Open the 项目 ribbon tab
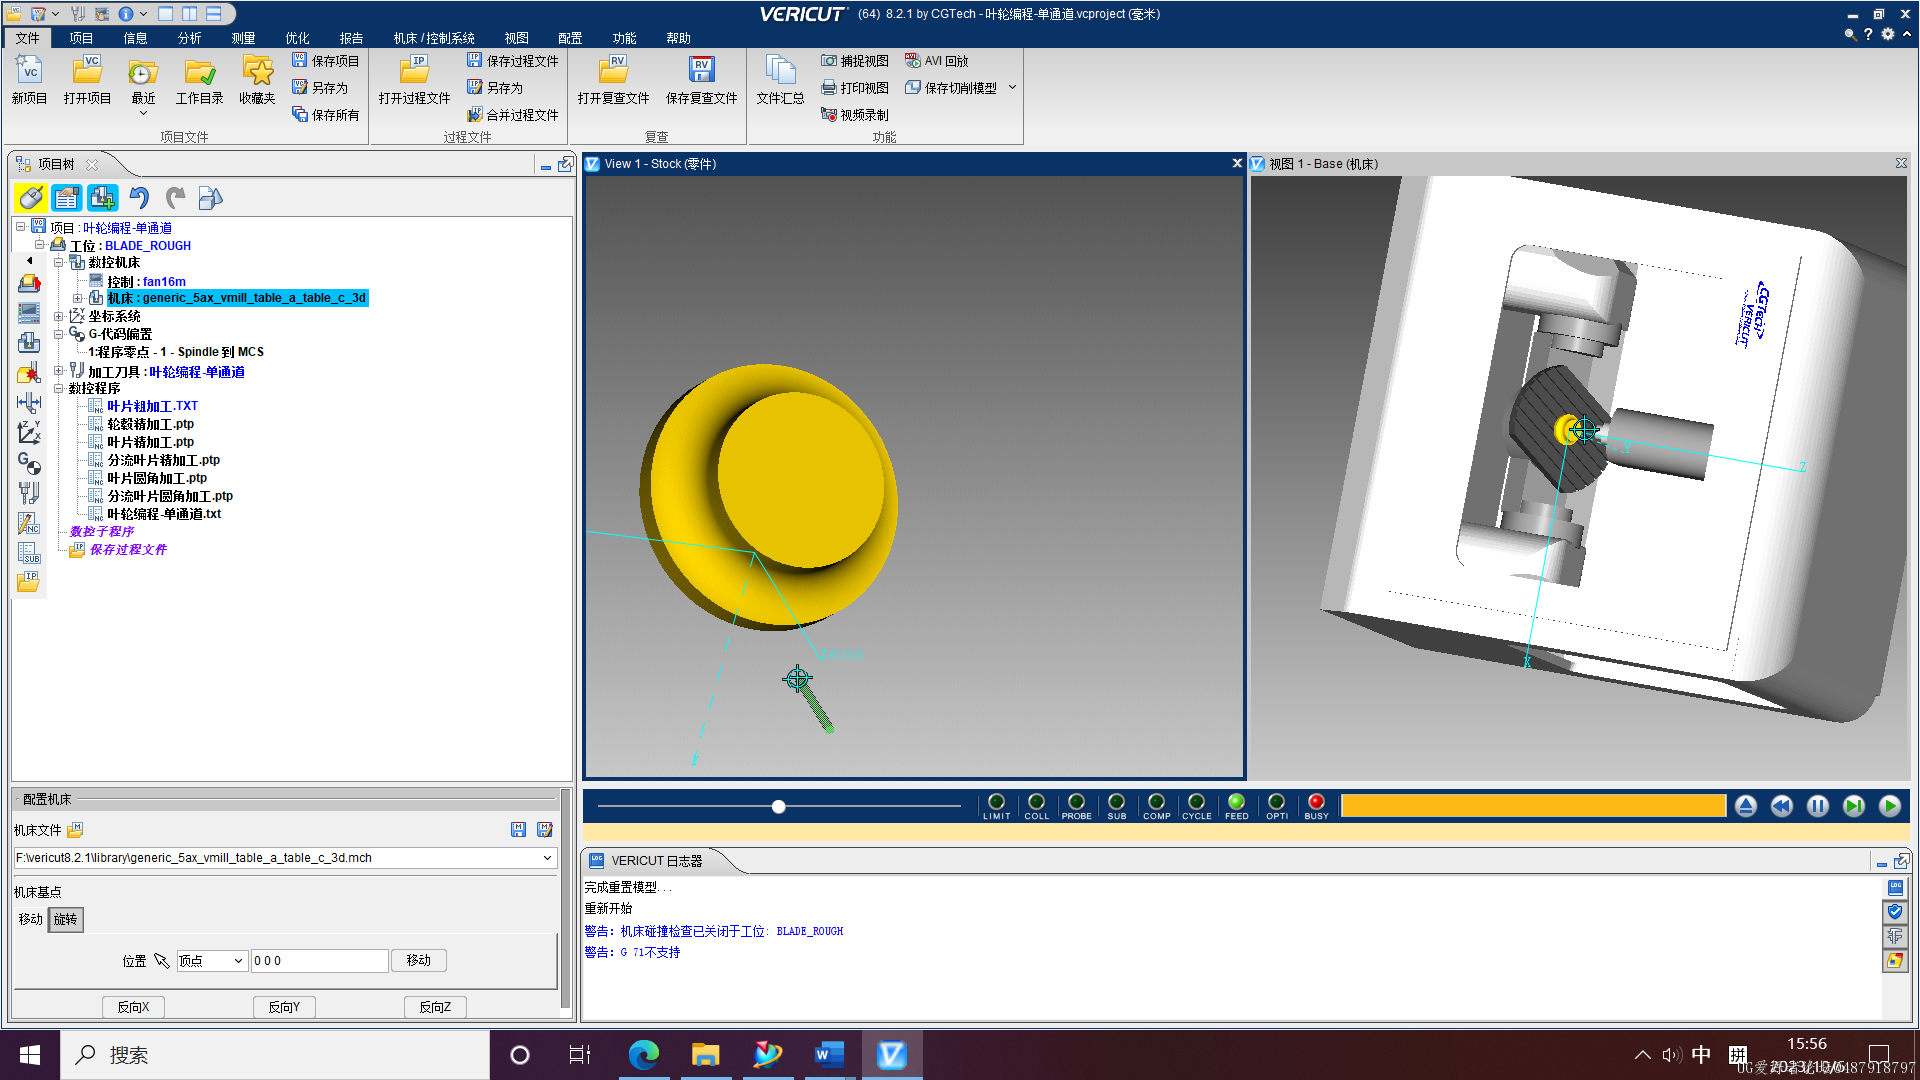 81,38
